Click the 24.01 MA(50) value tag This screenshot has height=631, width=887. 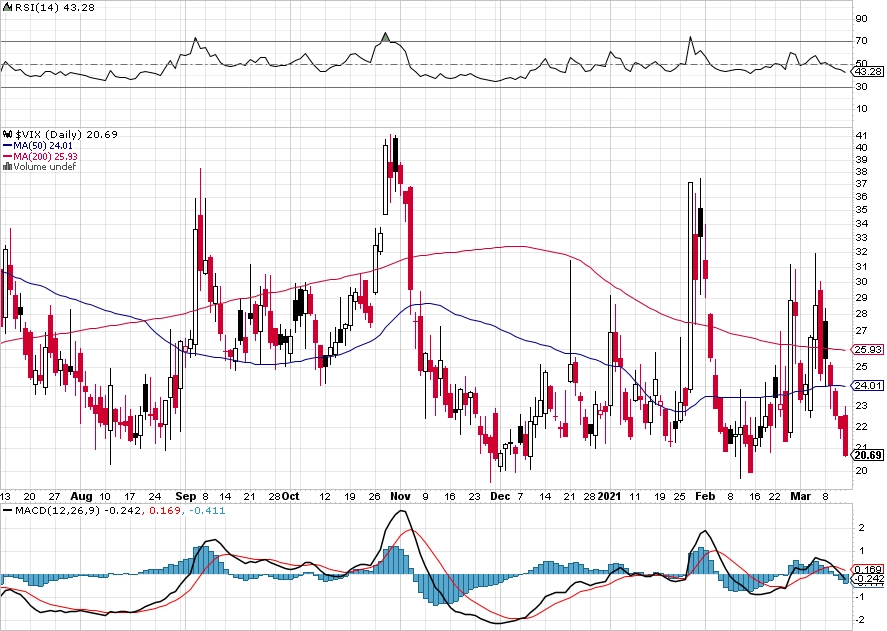tap(868, 385)
